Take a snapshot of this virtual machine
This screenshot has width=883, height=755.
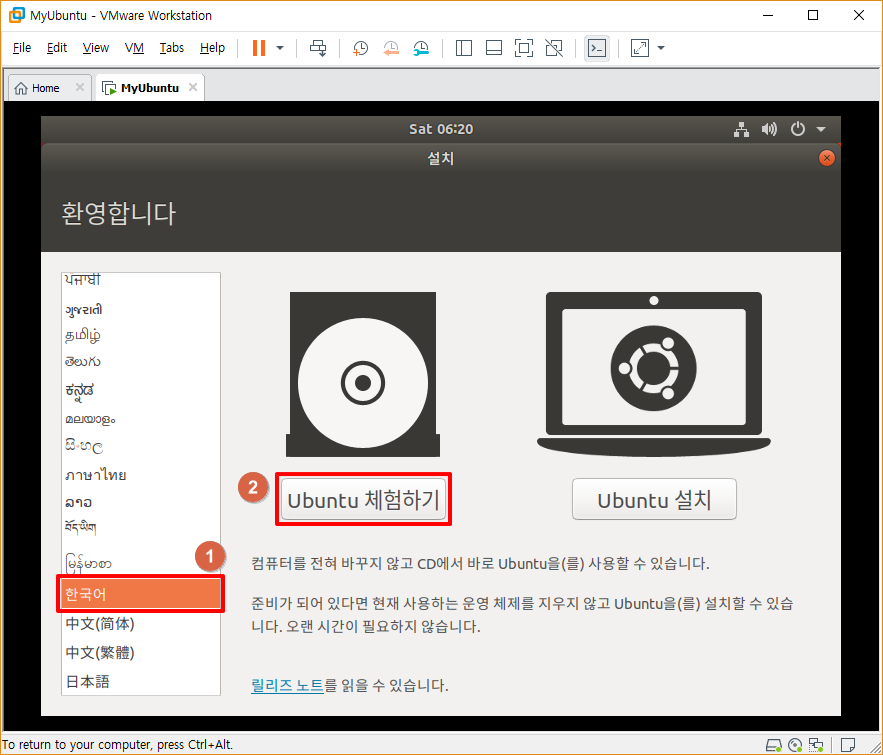tap(360, 48)
